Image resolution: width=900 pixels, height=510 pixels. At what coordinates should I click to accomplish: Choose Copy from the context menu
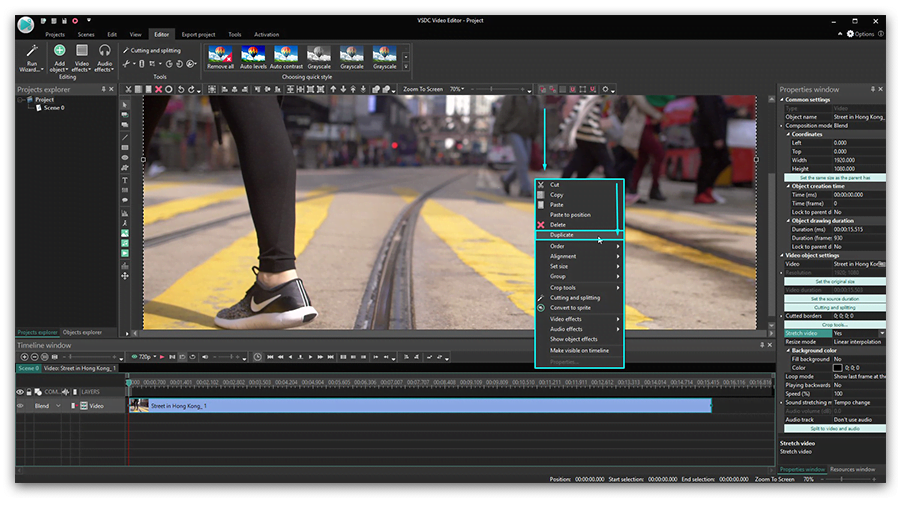pyautogui.click(x=580, y=195)
